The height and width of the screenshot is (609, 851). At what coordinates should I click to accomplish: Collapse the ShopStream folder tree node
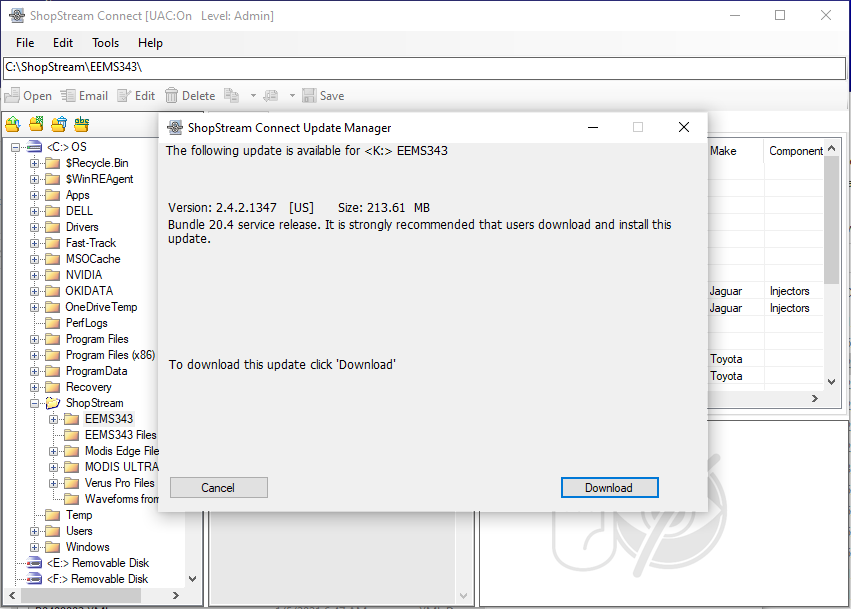(35, 403)
